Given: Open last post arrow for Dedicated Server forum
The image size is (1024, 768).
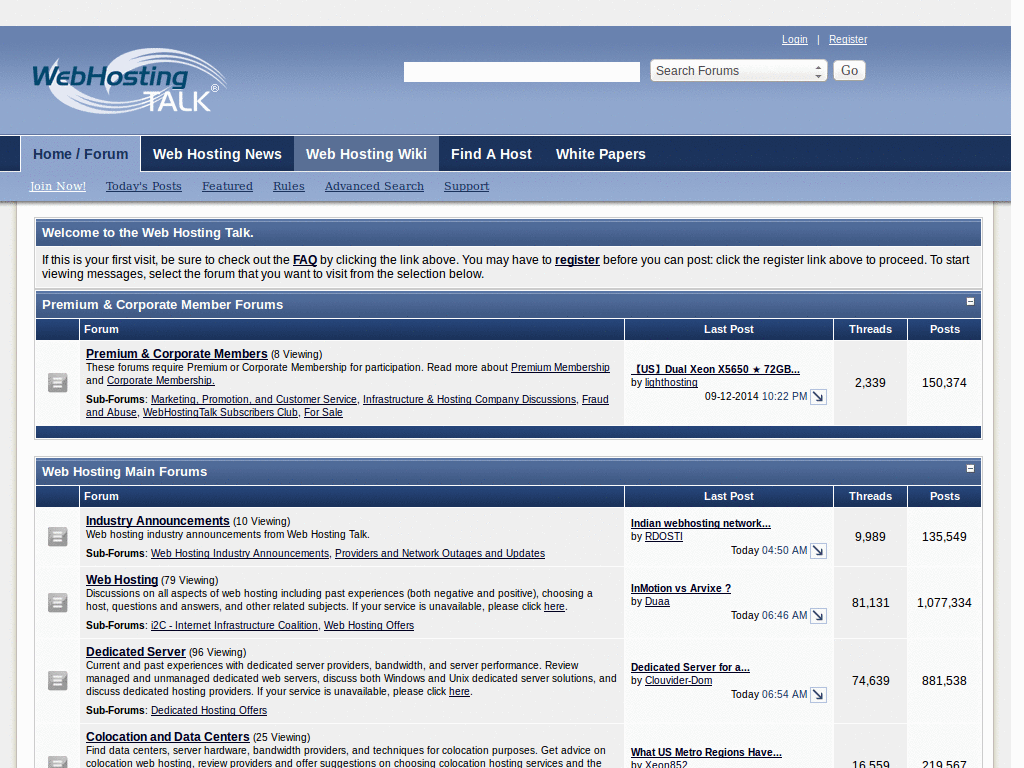Looking at the screenshot, I should (818, 694).
